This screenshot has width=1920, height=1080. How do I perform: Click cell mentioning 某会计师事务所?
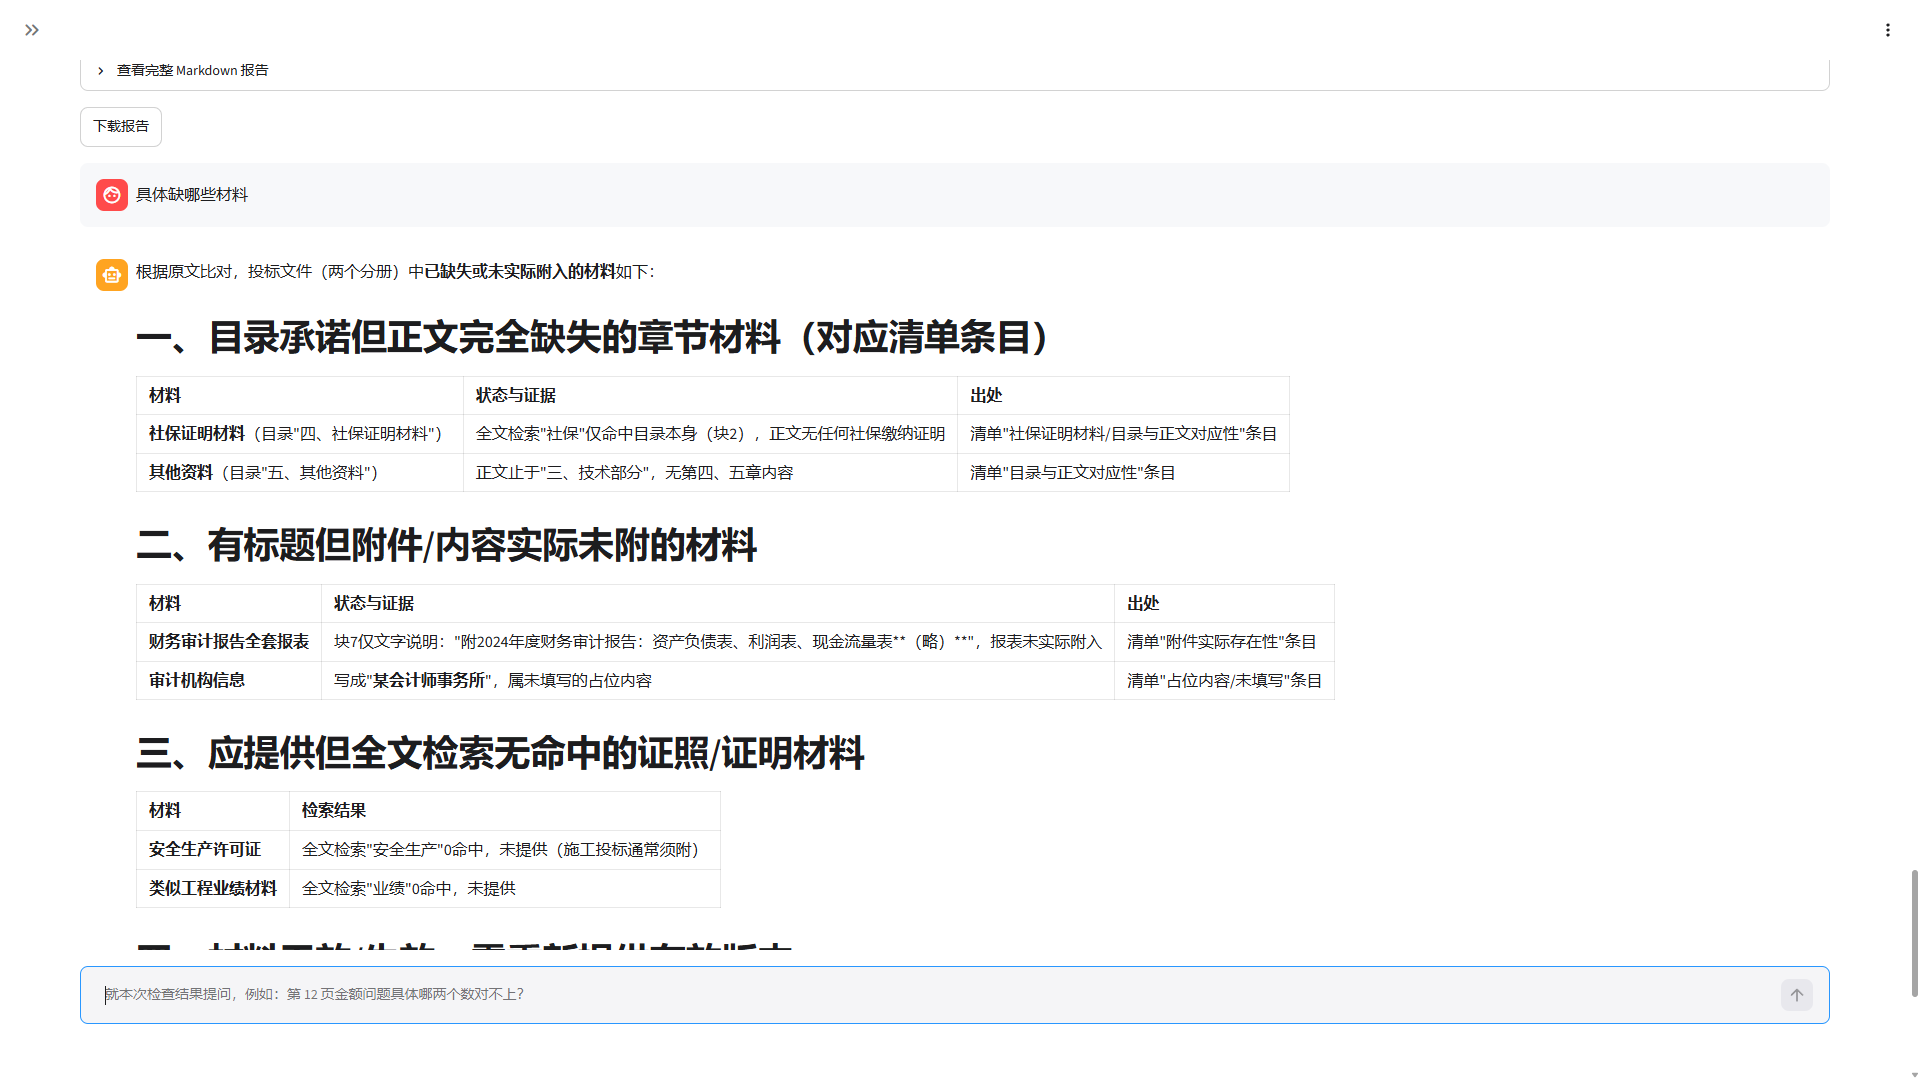click(x=718, y=681)
